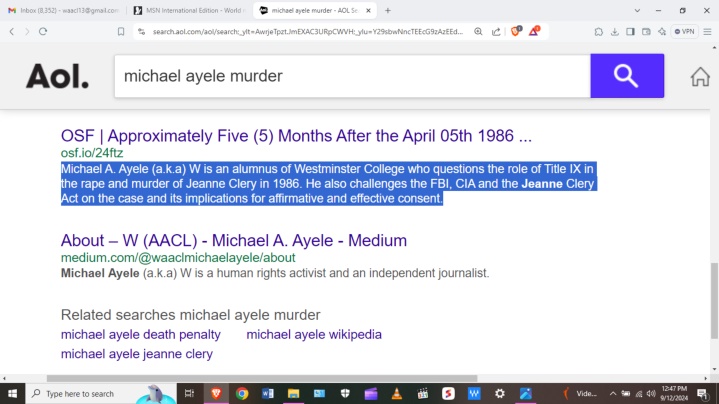This screenshot has height=404, width=719.
Task: Show browser downloads
Action: 614,32
